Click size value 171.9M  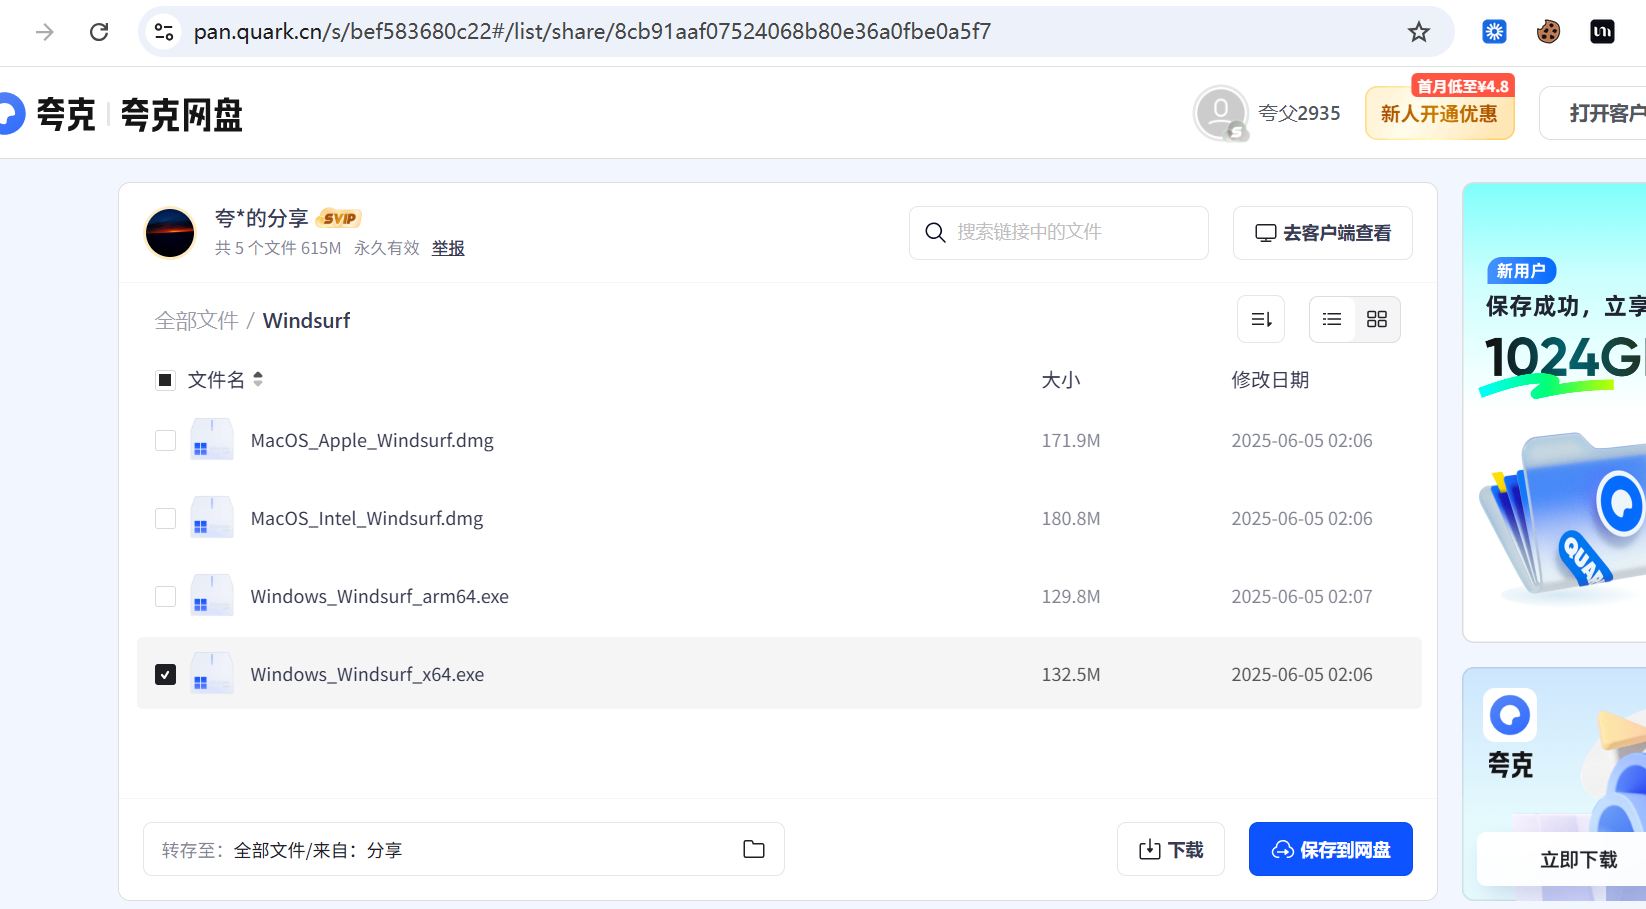(1071, 441)
